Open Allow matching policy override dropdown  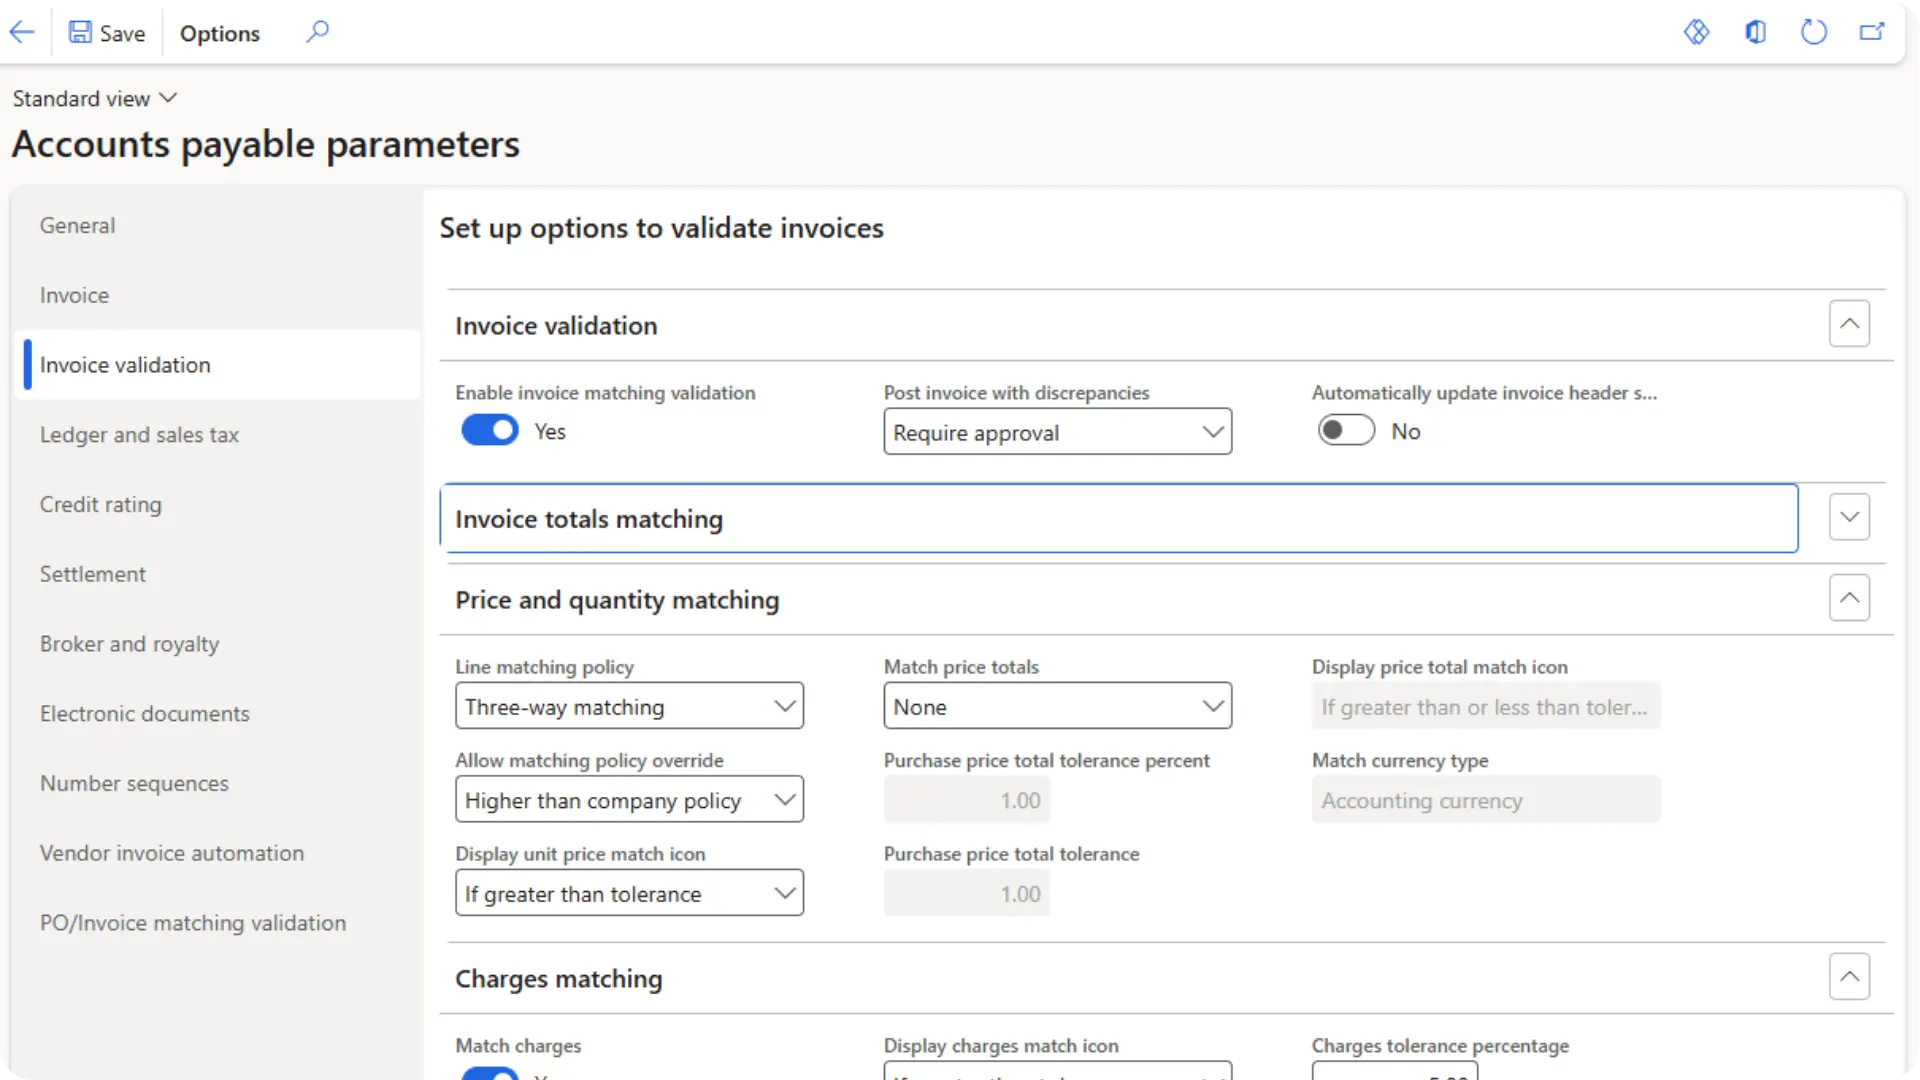coord(629,800)
